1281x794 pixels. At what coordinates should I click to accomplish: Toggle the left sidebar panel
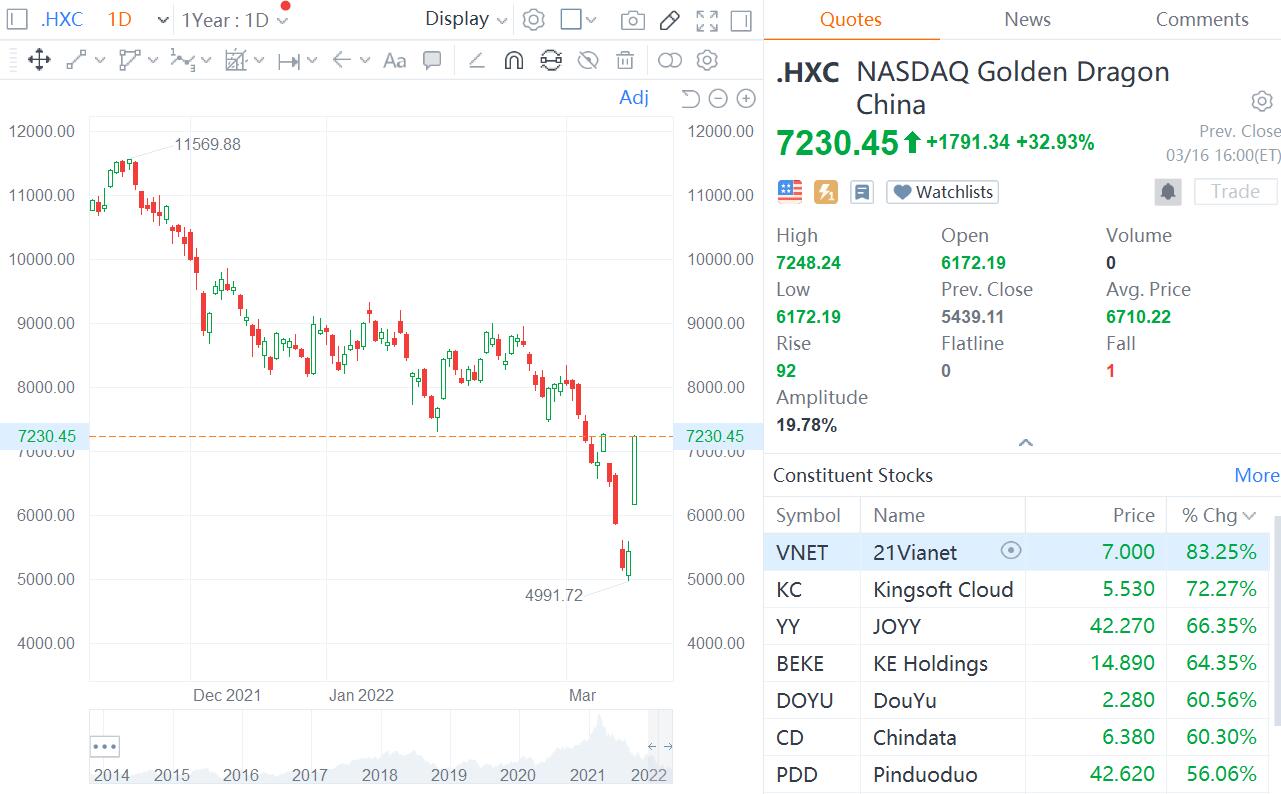(x=17, y=20)
